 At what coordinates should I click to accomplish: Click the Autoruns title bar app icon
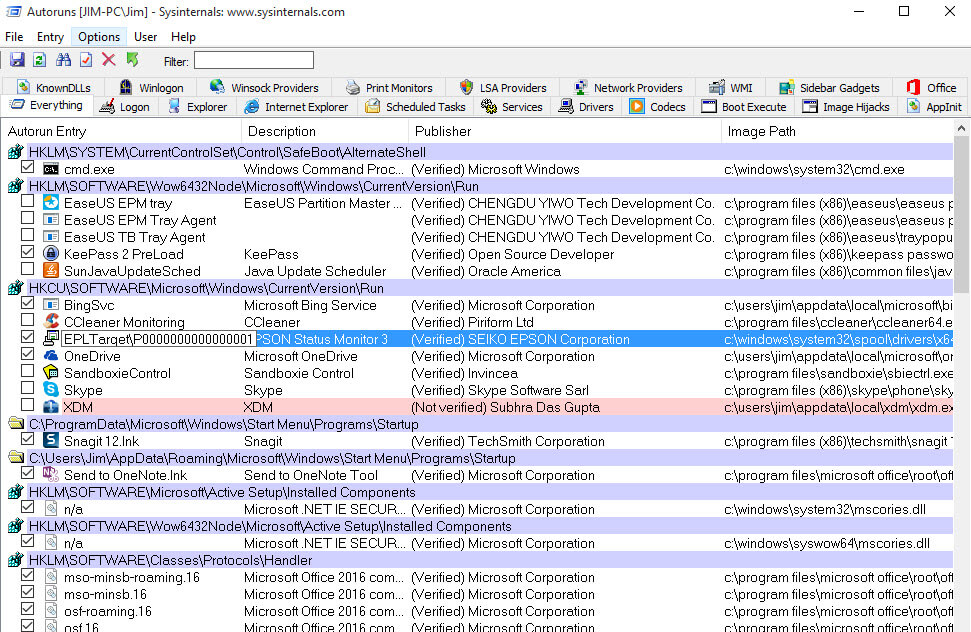[14, 12]
